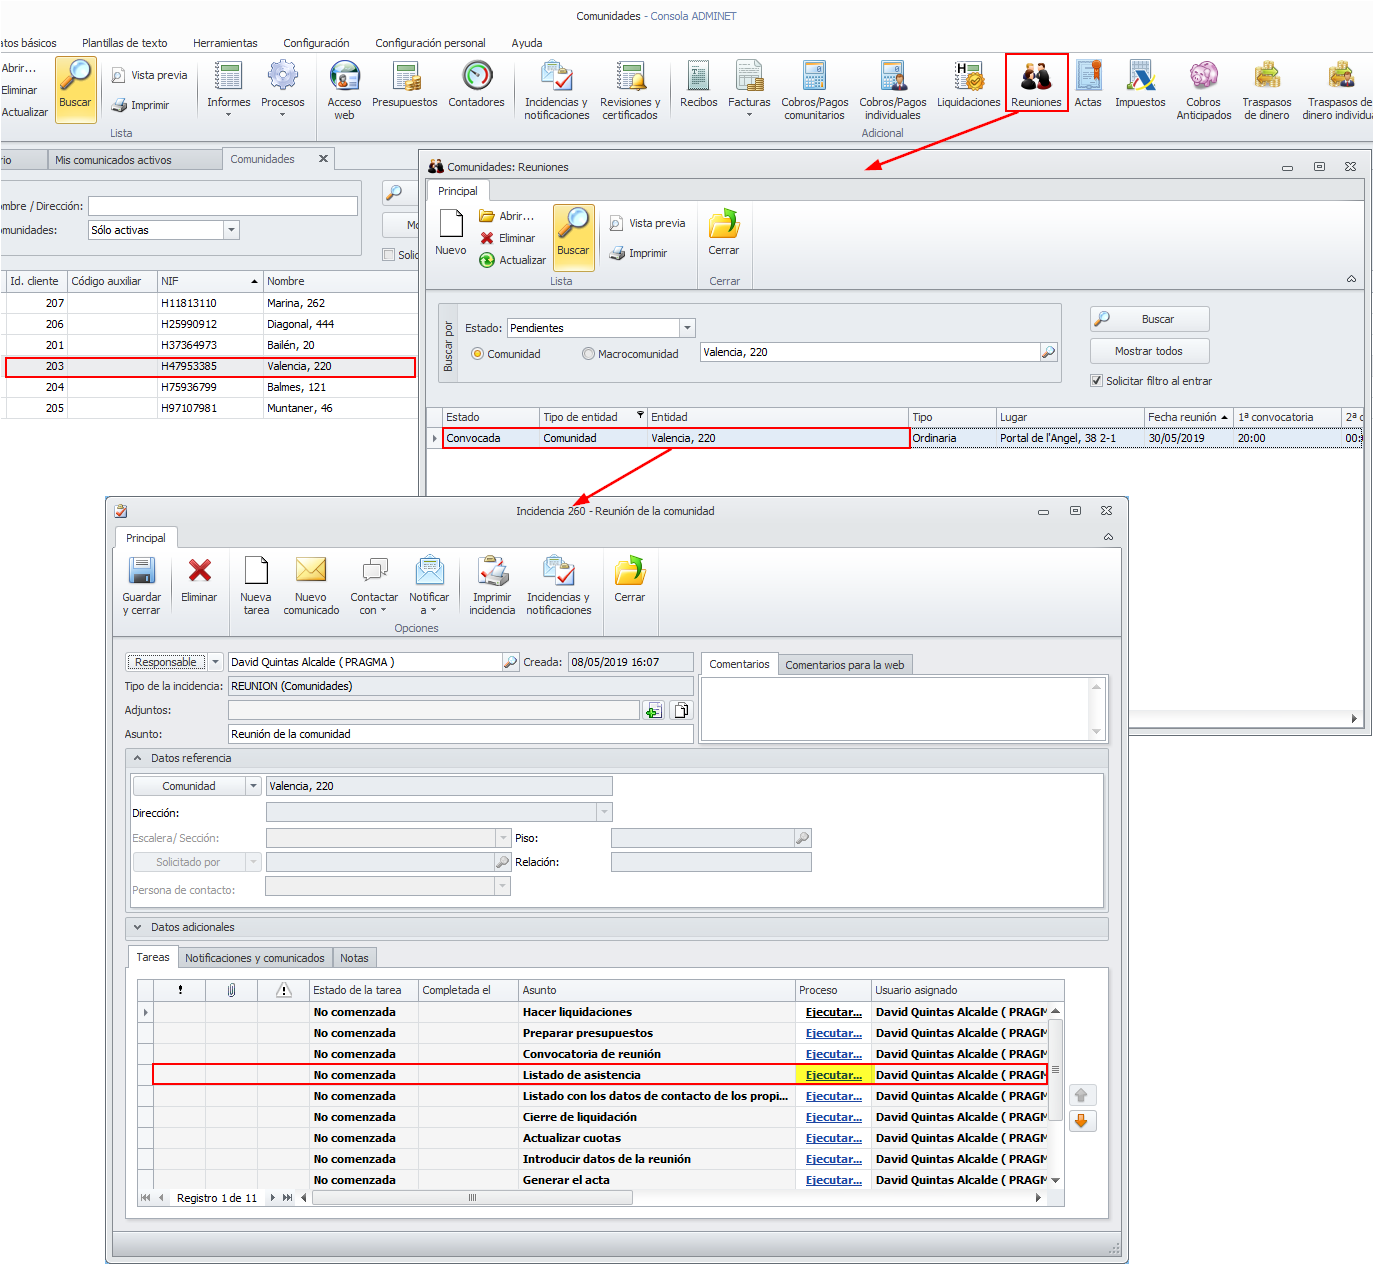Switch to Notificaciones y comunicados tab
This screenshot has width=1373, height=1265.
tap(254, 958)
